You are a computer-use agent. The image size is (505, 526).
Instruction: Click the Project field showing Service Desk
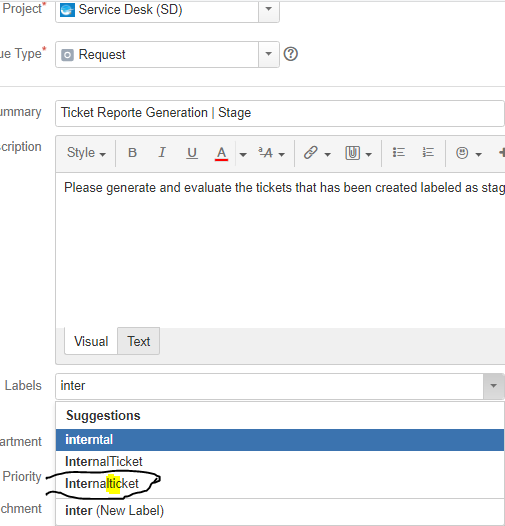[x=157, y=10]
